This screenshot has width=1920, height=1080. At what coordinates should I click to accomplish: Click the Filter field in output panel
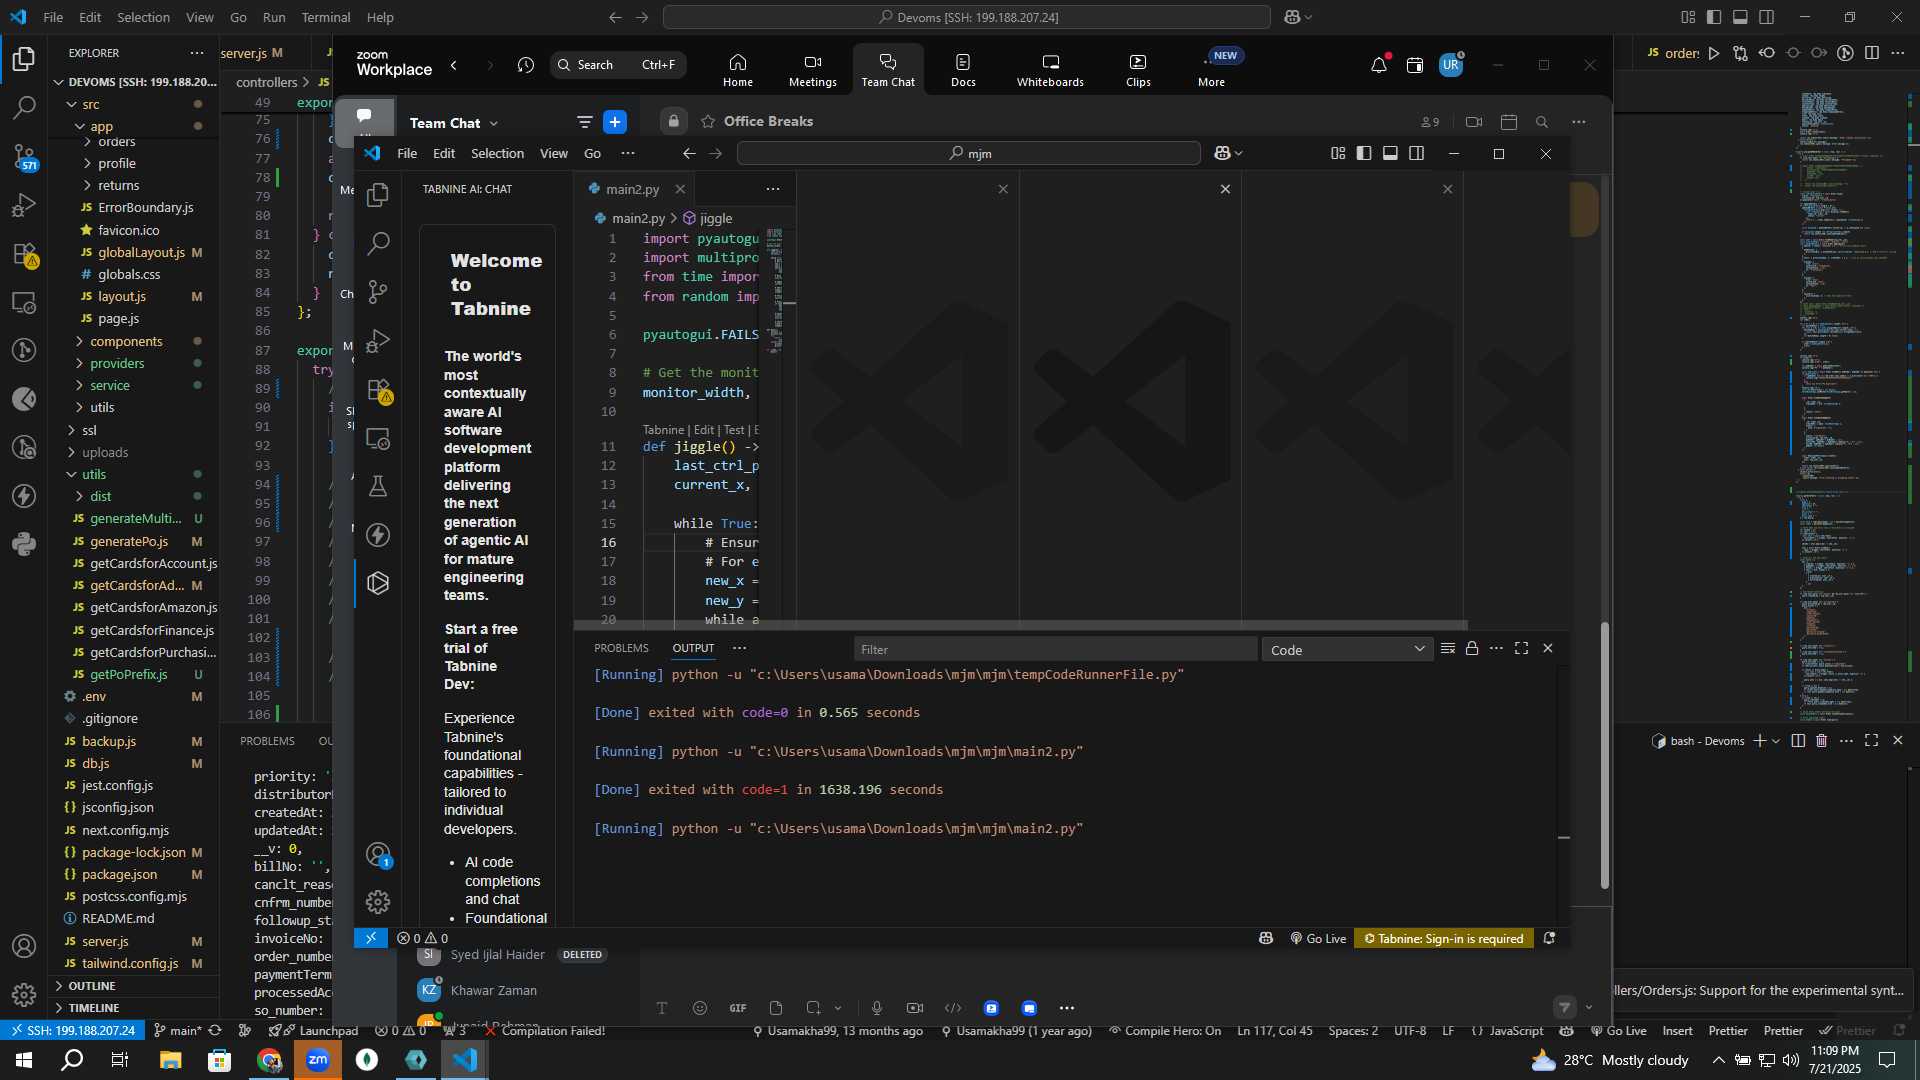1055,650
